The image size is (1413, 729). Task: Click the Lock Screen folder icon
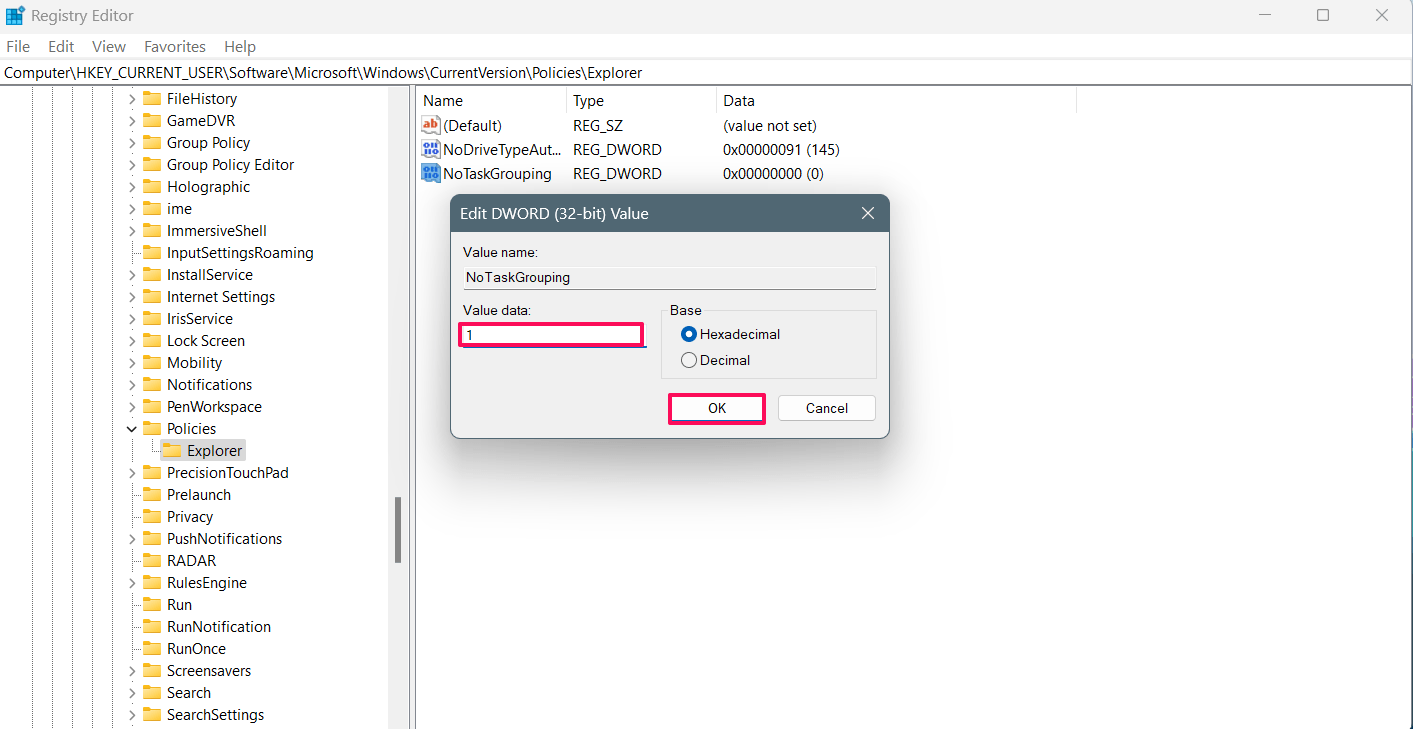click(x=152, y=341)
